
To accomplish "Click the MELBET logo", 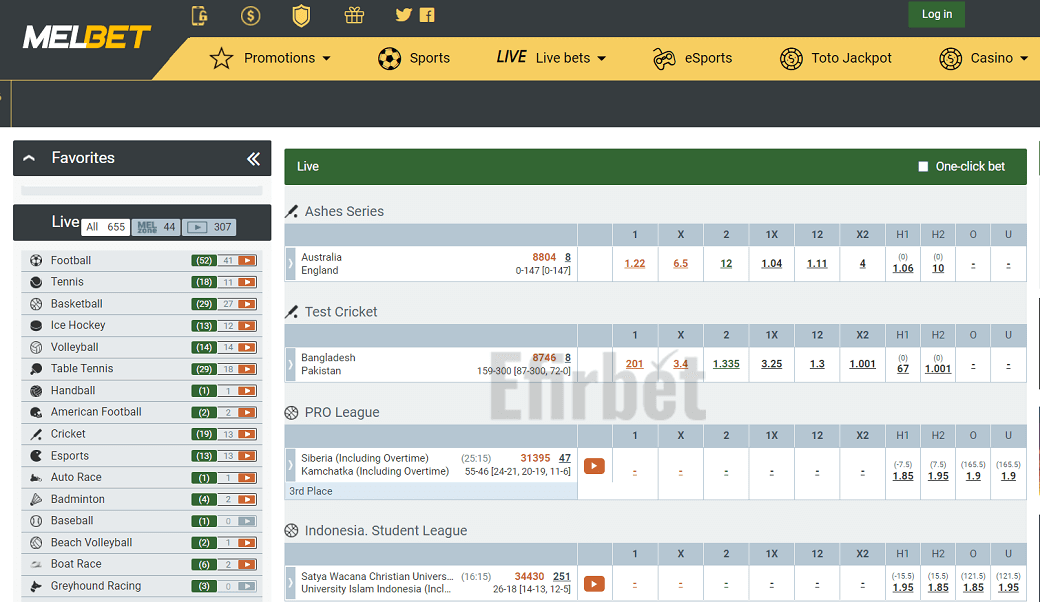I will pos(87,37).
